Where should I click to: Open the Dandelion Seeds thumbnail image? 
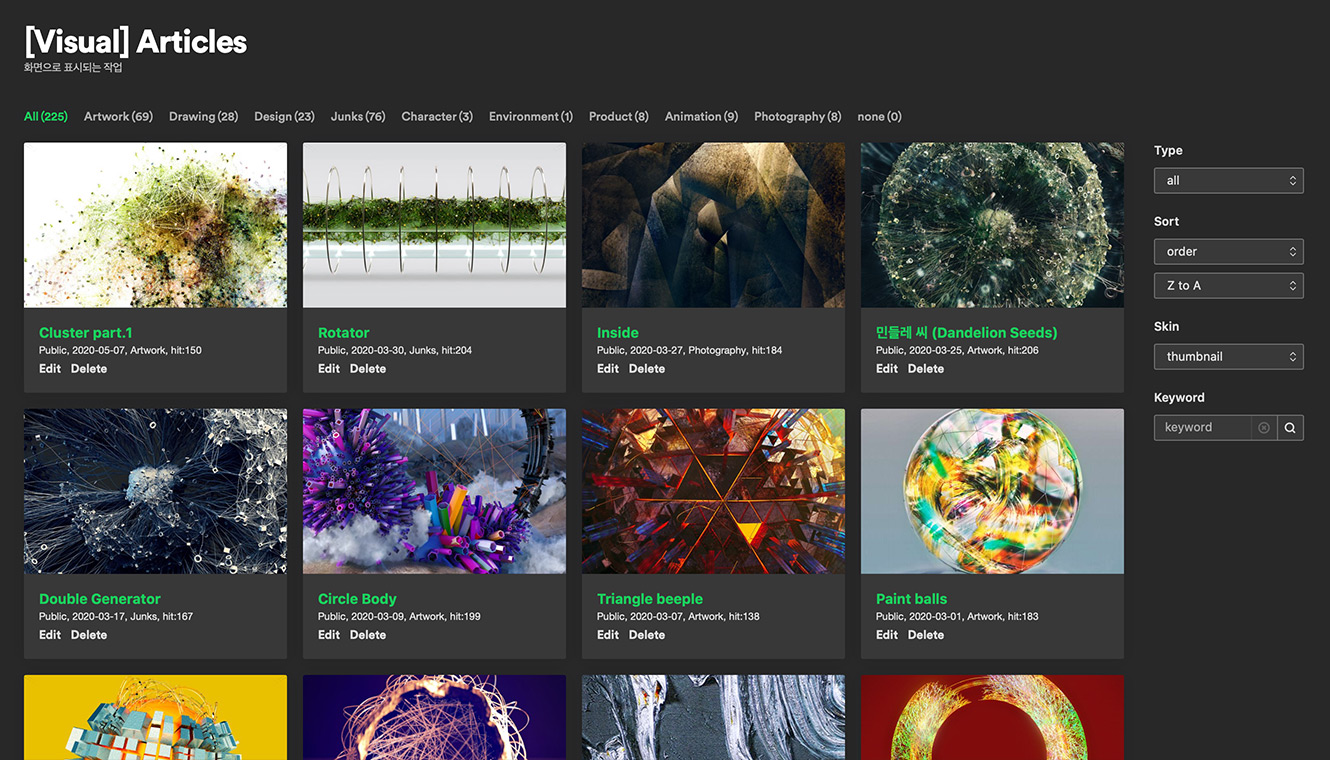[x=992, y=225]
